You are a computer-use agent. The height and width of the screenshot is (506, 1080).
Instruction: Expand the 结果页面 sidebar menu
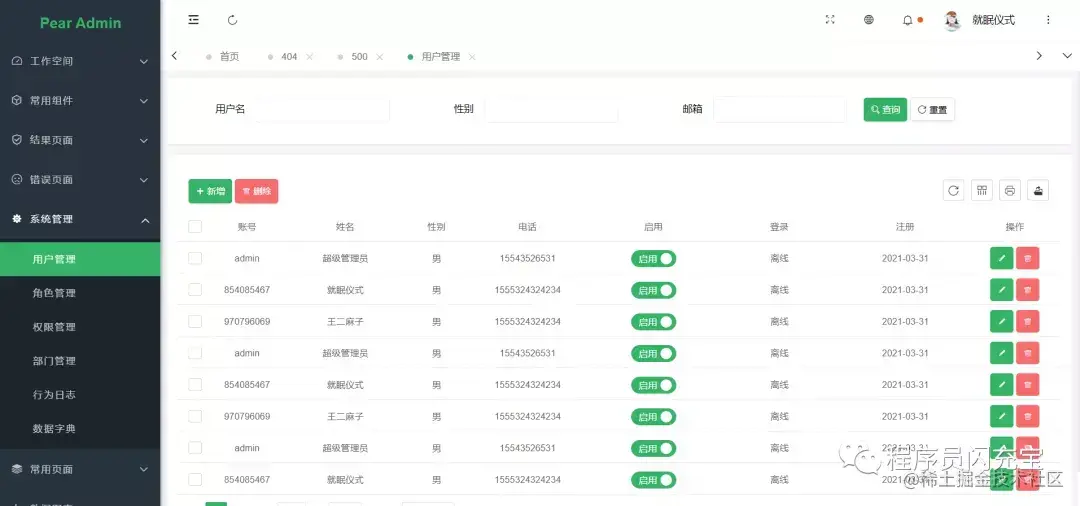click(x=80, y=140)
